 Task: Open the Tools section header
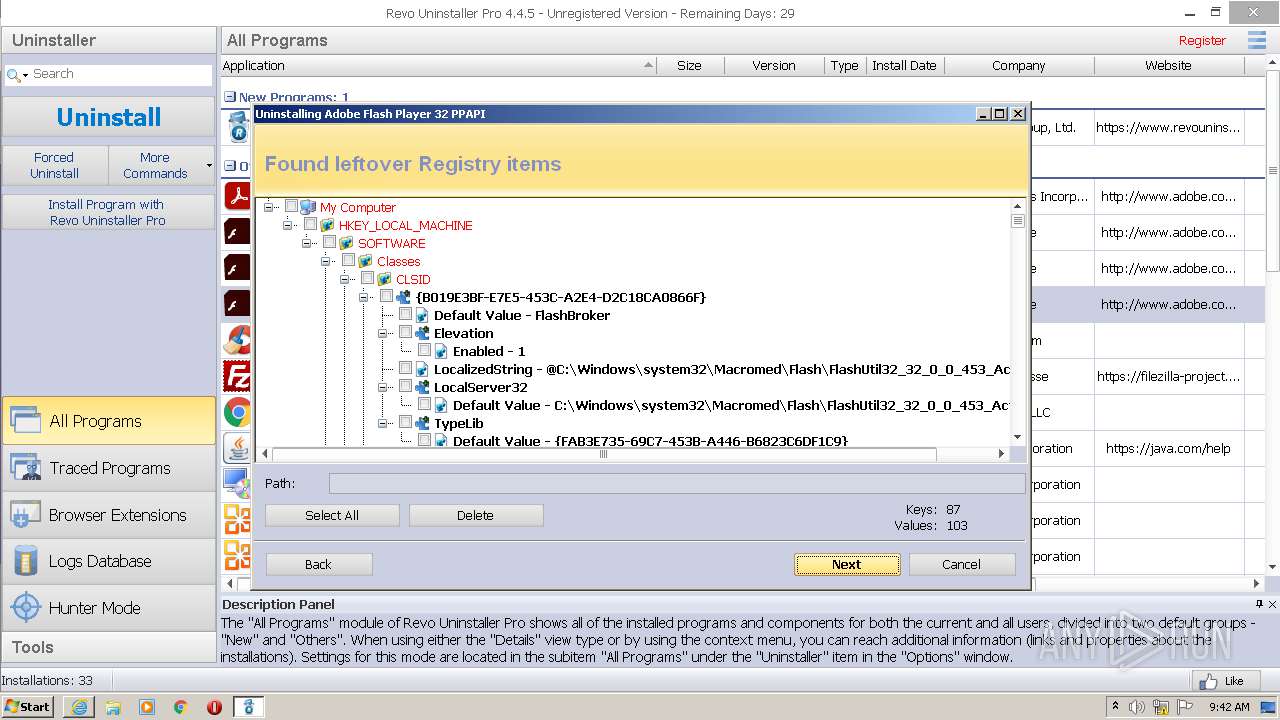tap(108, 647)
